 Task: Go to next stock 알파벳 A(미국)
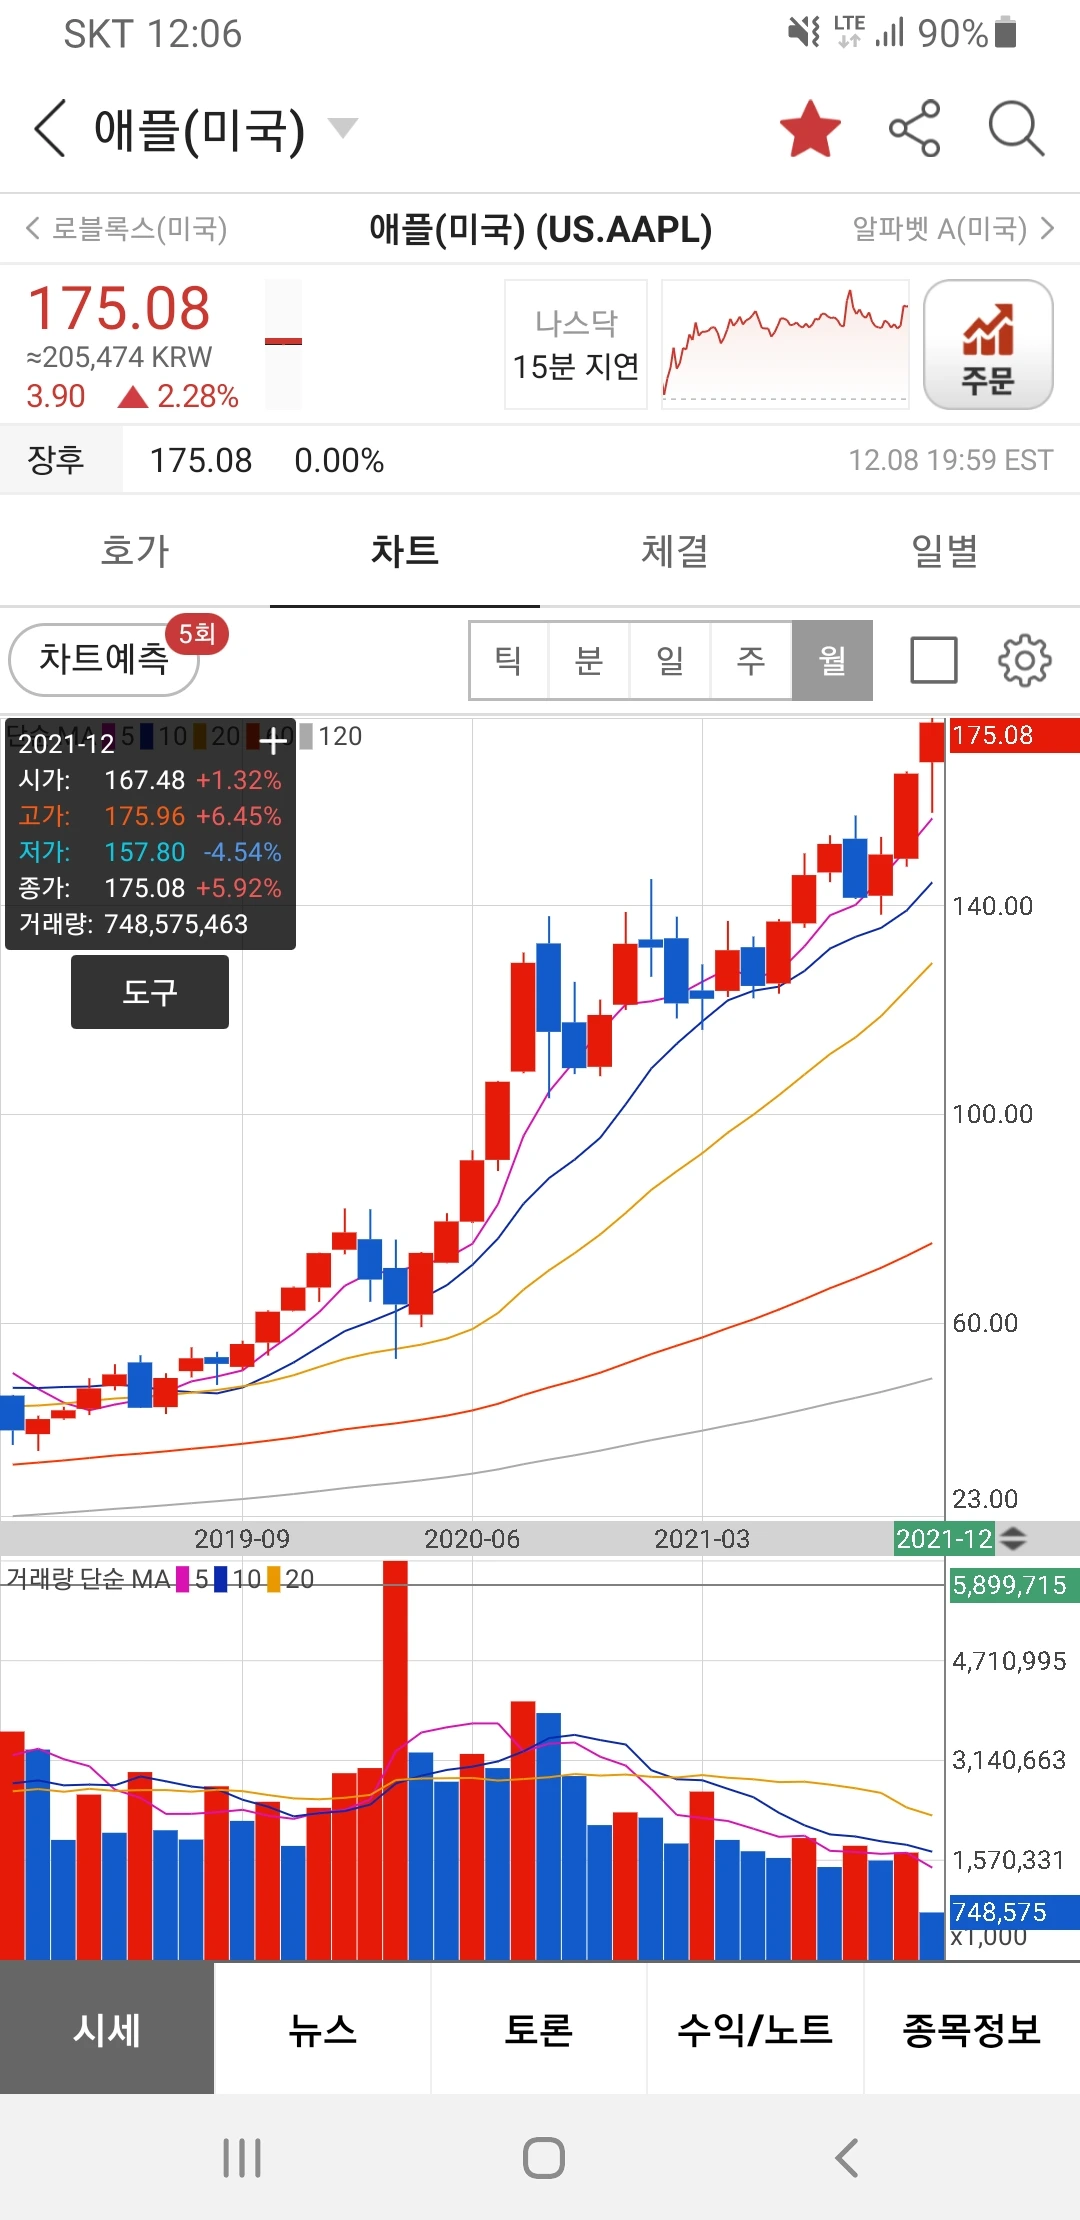click(x=953, y=229)
